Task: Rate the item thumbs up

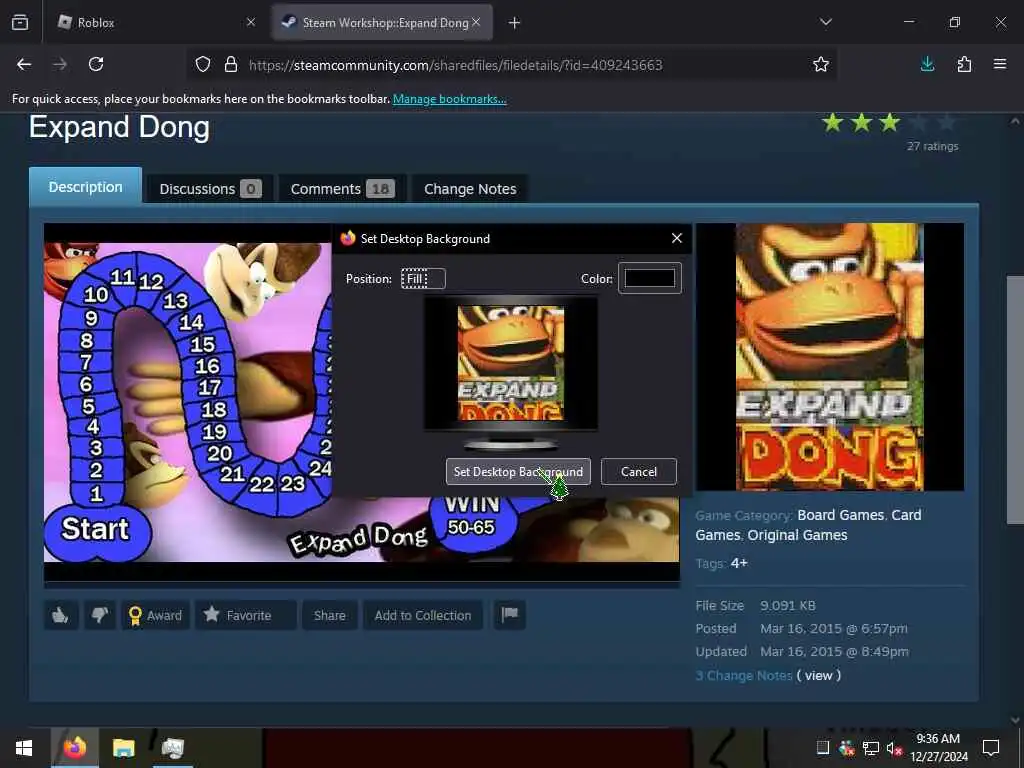Action: tap(61, 615)
